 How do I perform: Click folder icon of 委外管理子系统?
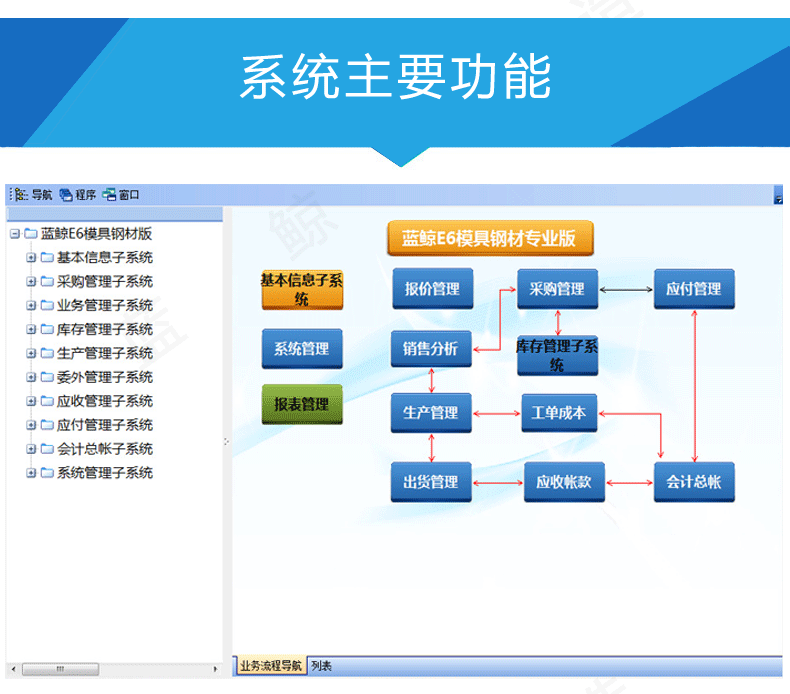click(47, 377)
